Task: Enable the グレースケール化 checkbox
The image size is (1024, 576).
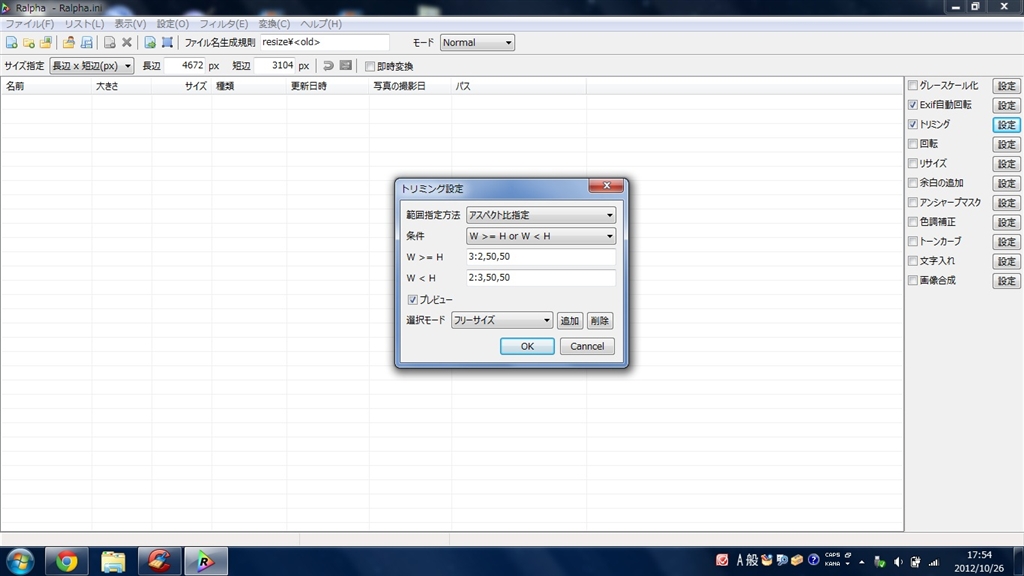Action: click(913, 86)
